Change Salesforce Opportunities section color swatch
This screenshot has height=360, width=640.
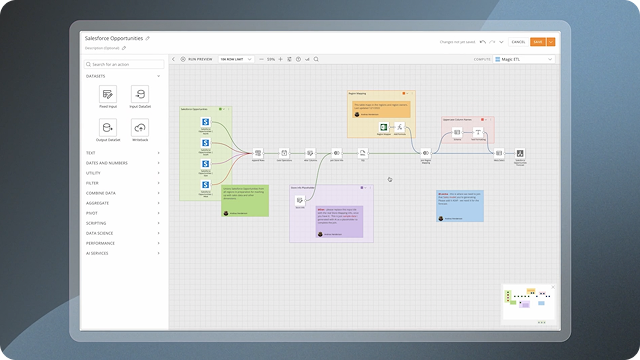tap(220, 109)
